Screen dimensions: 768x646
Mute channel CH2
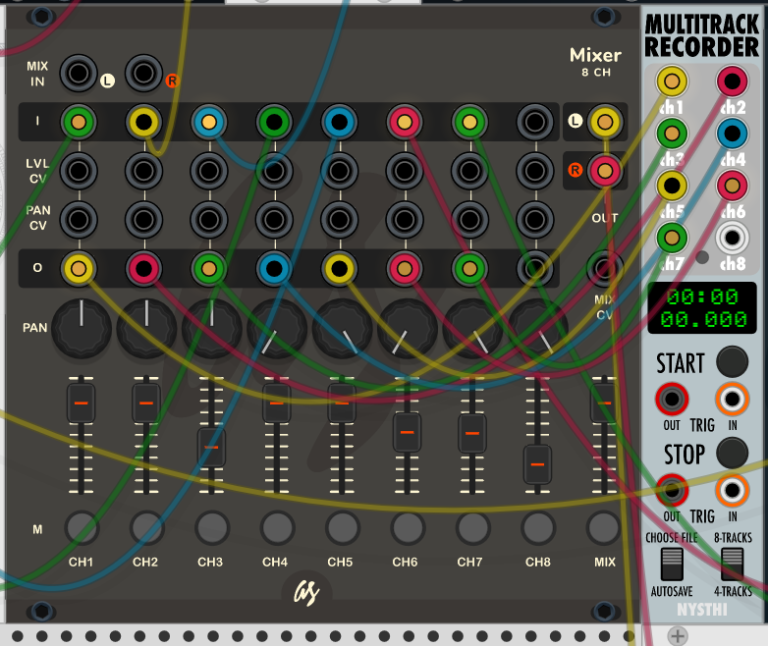tap(146, 528)
